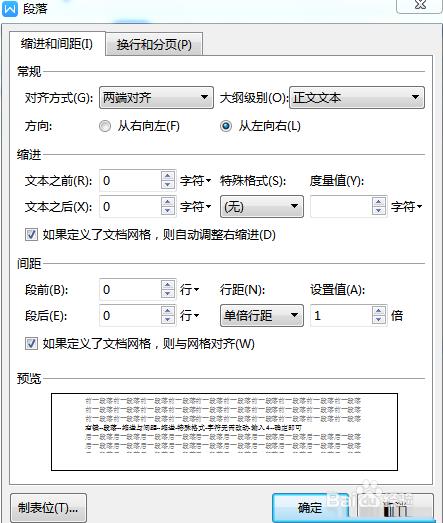Open the 对齐方式 dropdown showing 两端对齐
Screen dimensions: 443x523
point(156,97)
